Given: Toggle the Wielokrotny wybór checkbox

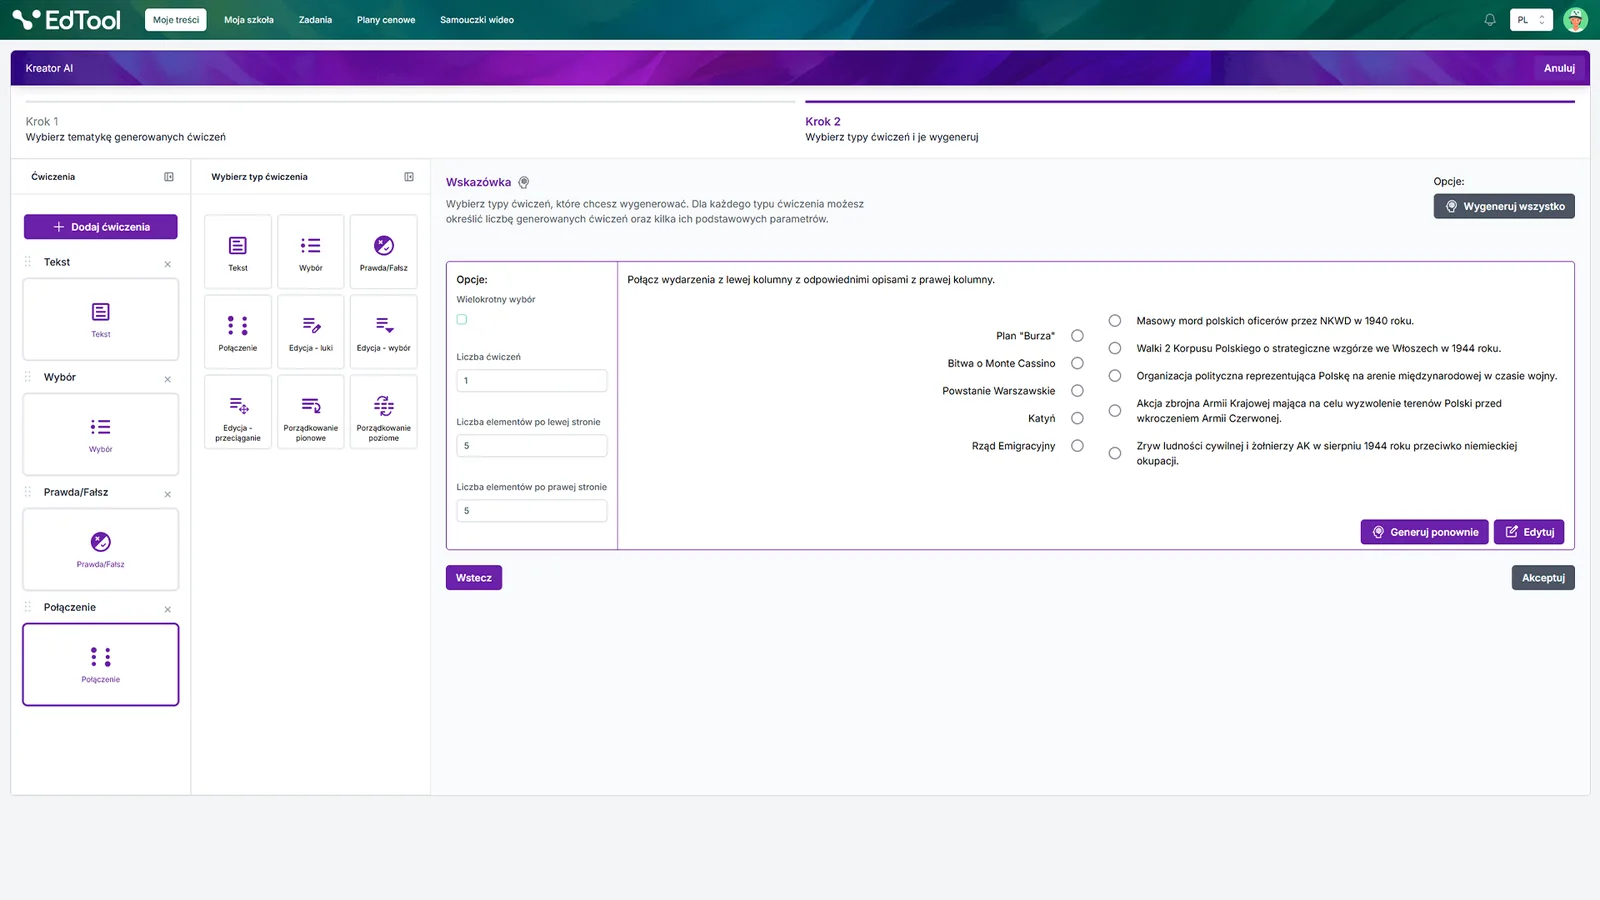Looking at the screenshot, I should [462, 320].
